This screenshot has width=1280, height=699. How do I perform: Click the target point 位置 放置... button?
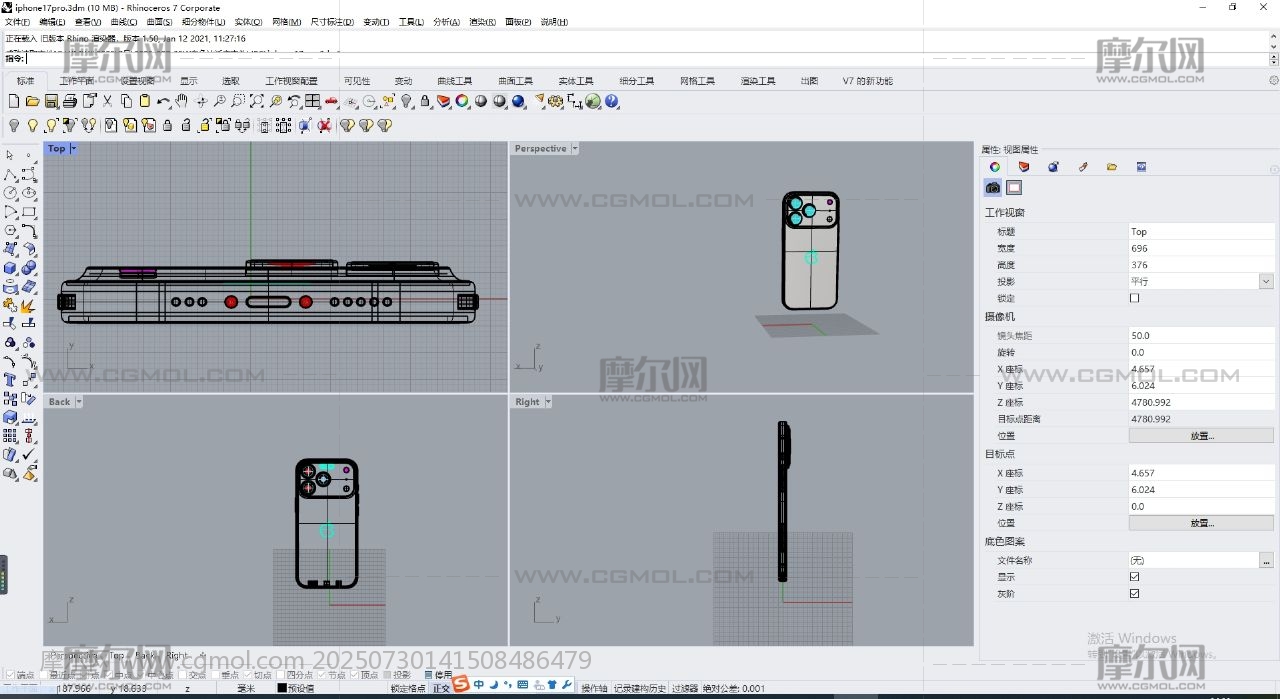[1201, 523]
